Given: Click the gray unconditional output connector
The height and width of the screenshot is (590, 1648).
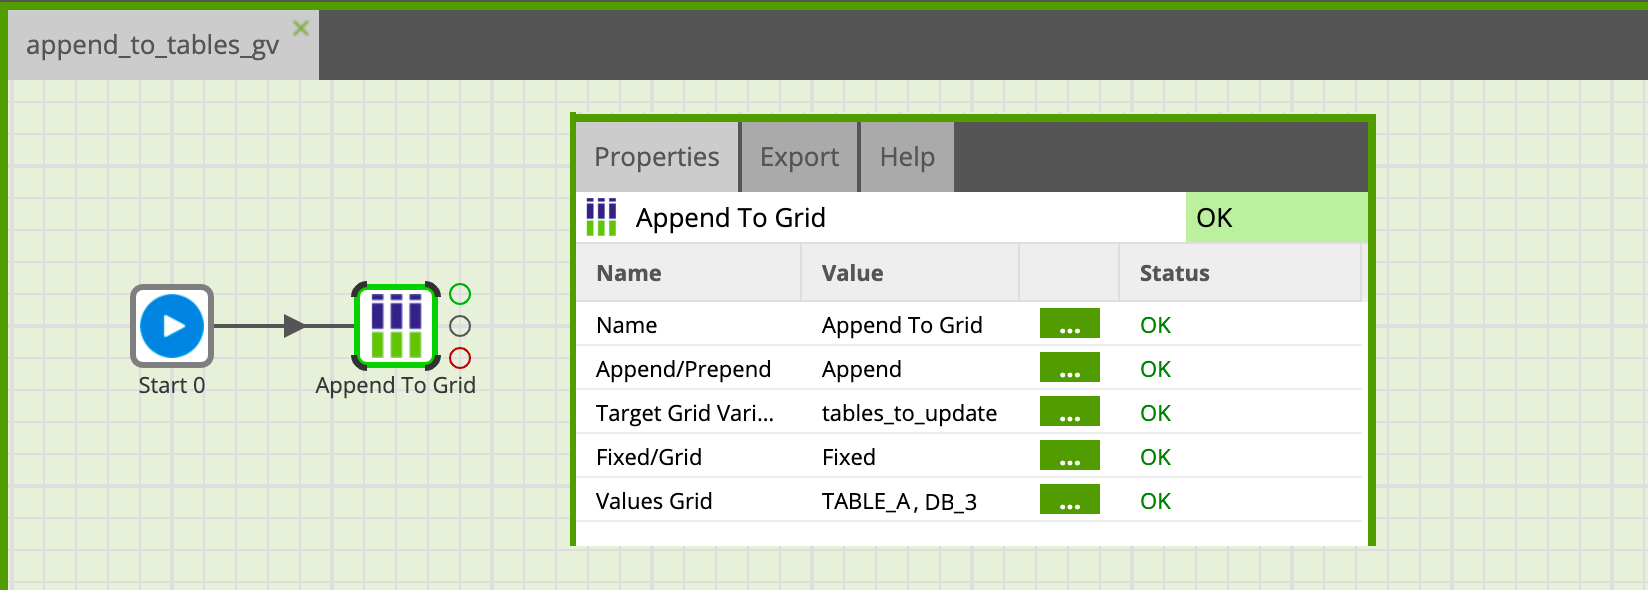Looking at the screenshot, I should click(460, 326).
